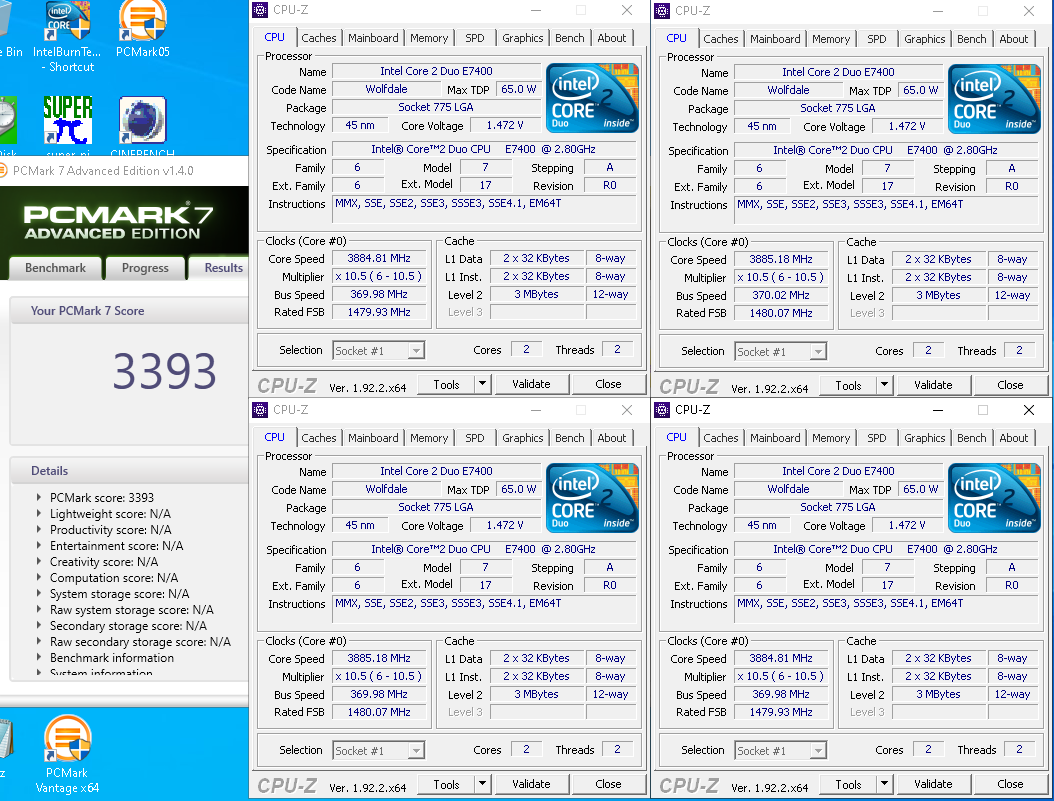
Task: Expand the Productivity score detail row
Action: click(38, 530)
